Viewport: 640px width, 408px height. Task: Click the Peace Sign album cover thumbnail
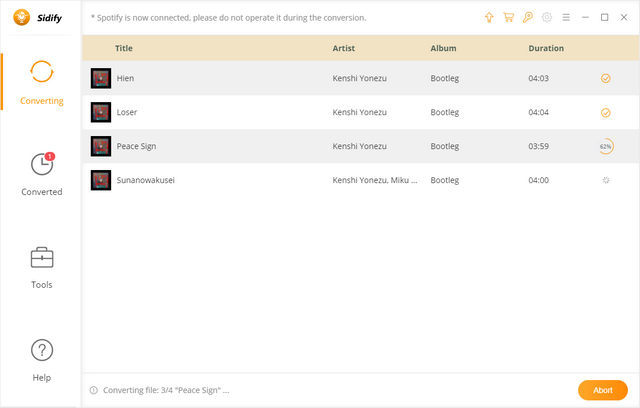click(101, 146)
